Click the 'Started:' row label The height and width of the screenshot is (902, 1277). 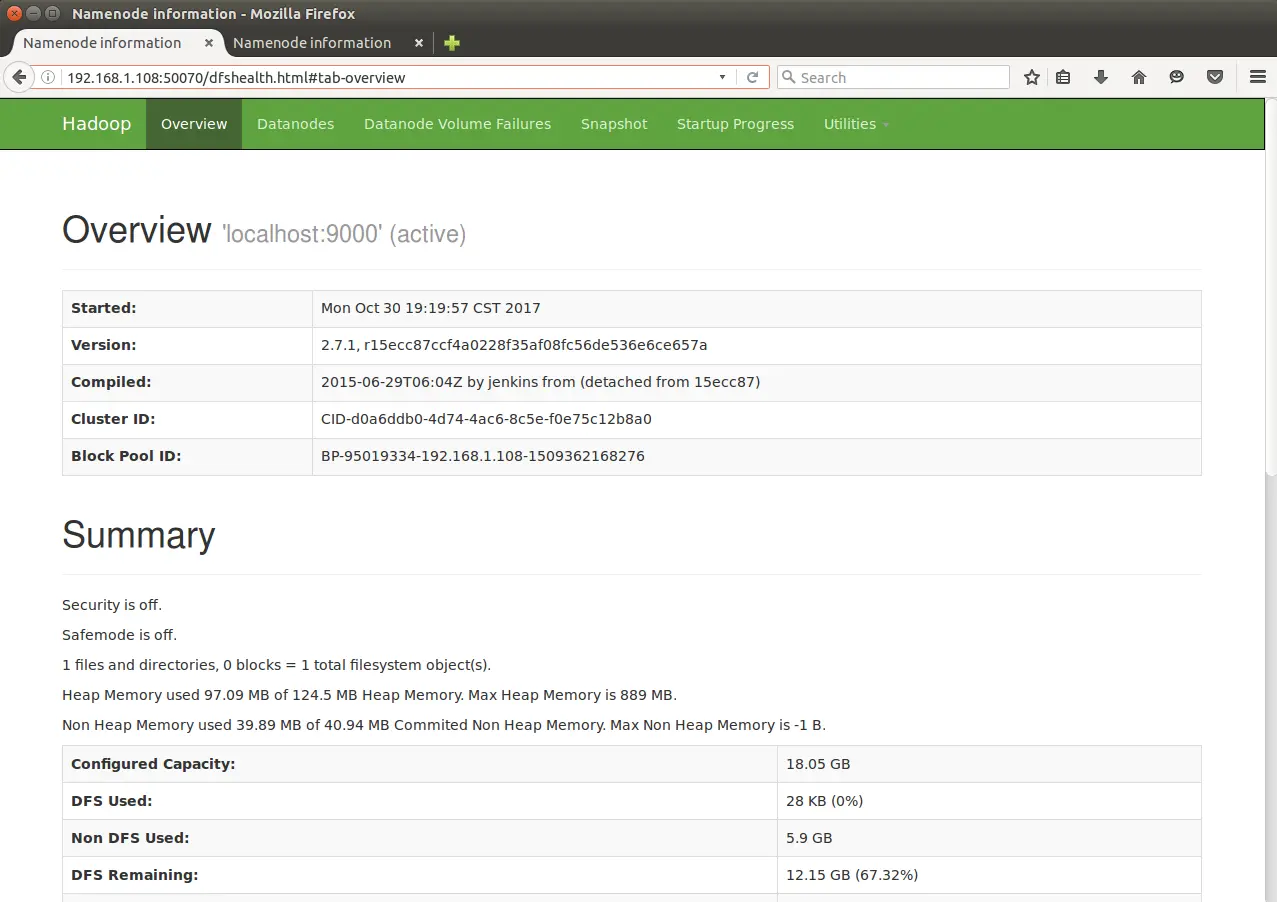pos(103,308)
